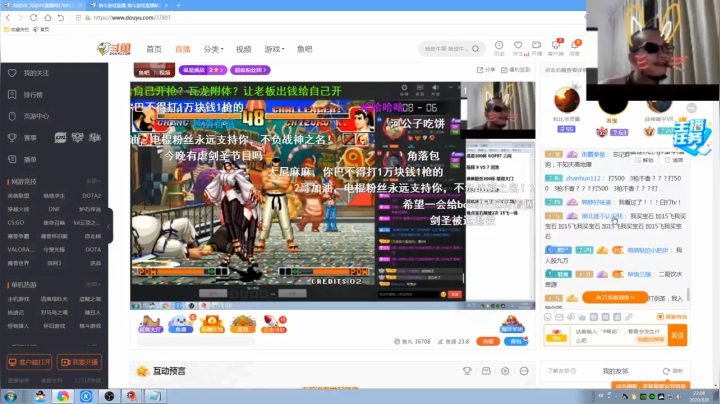720x404 pixels.
Task: Click 福利签到 check-in icon
Action: (x=515, y=70)
